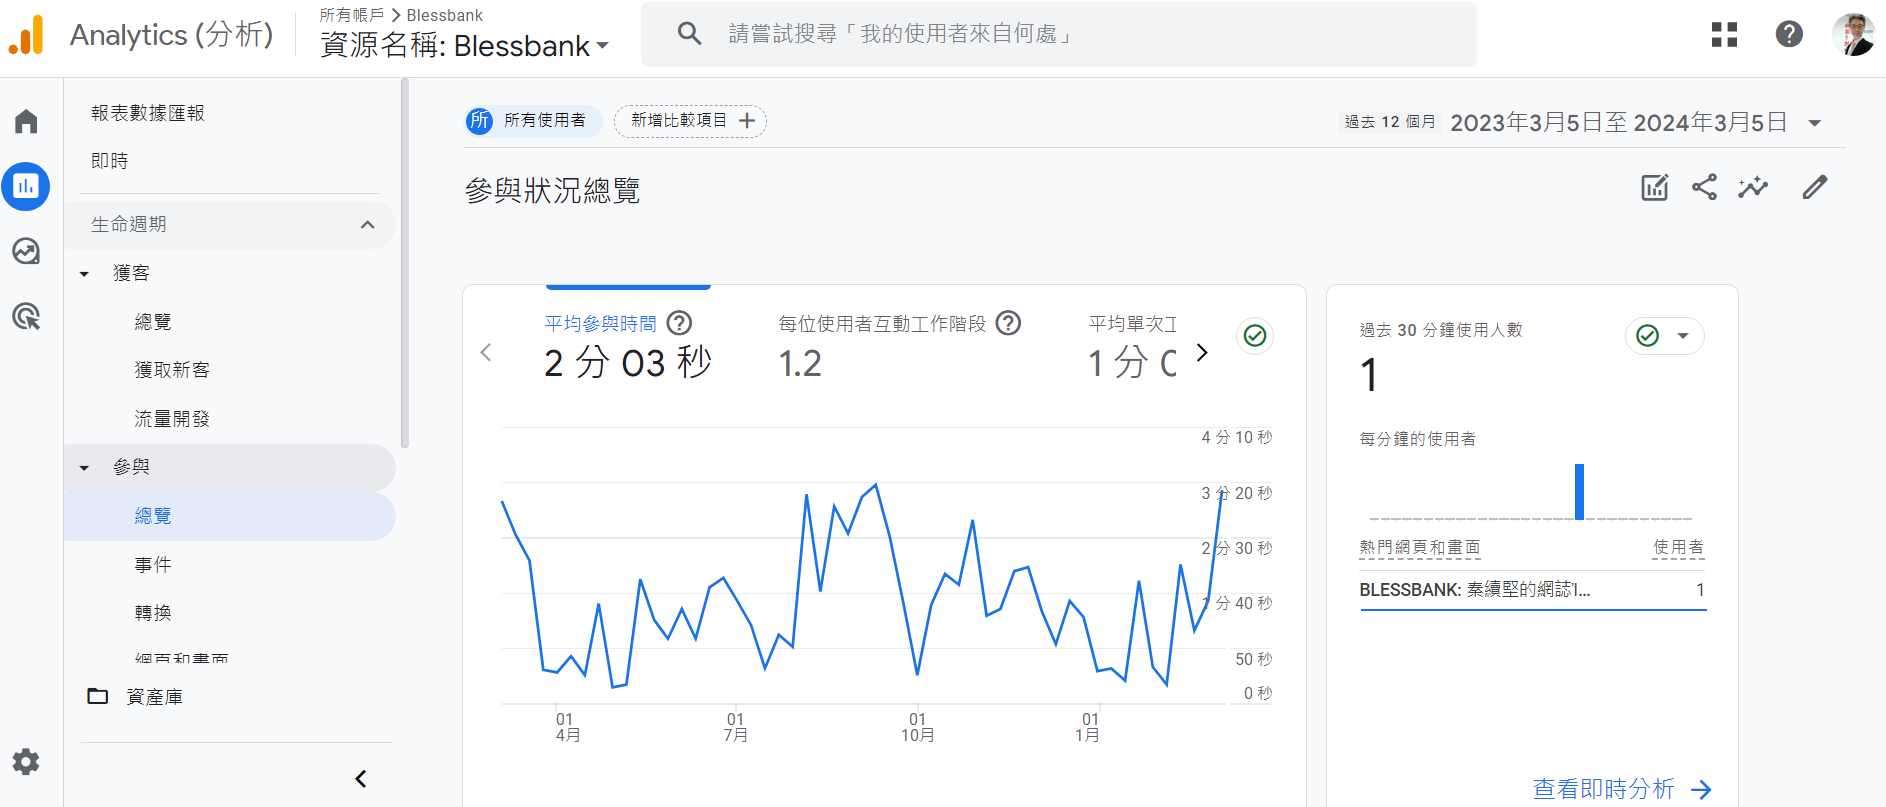Click the 過去 12 個月 label
Viewport: 1886px width, 807px height.
pyautogui.click(x=1389, y=122)
